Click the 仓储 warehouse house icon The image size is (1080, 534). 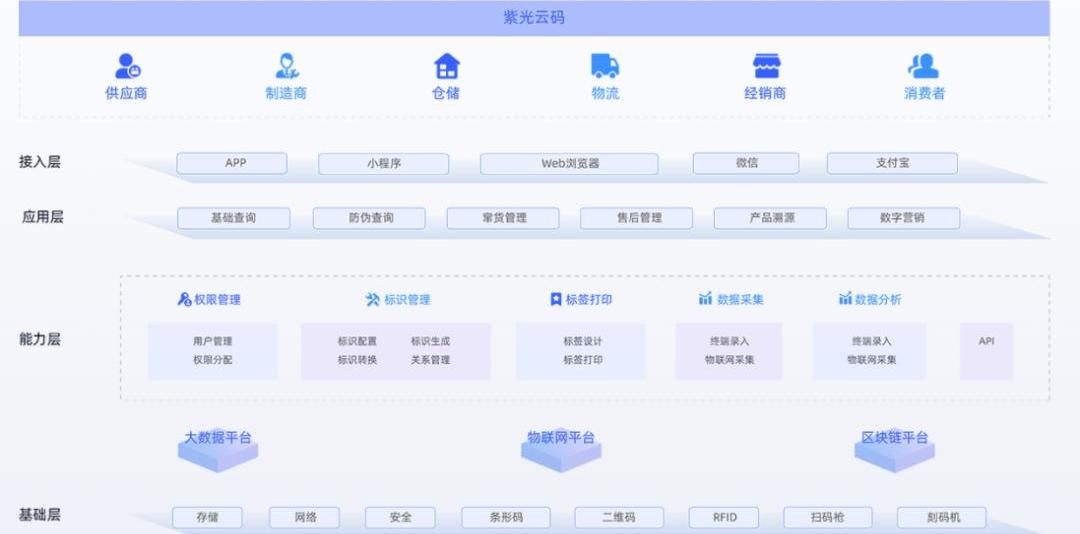pyautogui.click(x=446, y=66)
